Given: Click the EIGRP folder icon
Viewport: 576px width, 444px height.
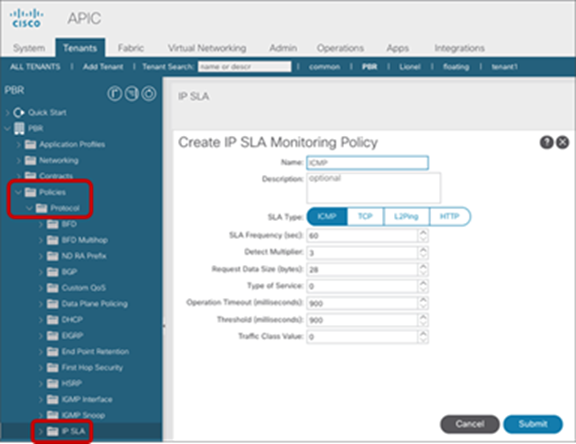Looking at the screenshot, I should coord(53,336).
